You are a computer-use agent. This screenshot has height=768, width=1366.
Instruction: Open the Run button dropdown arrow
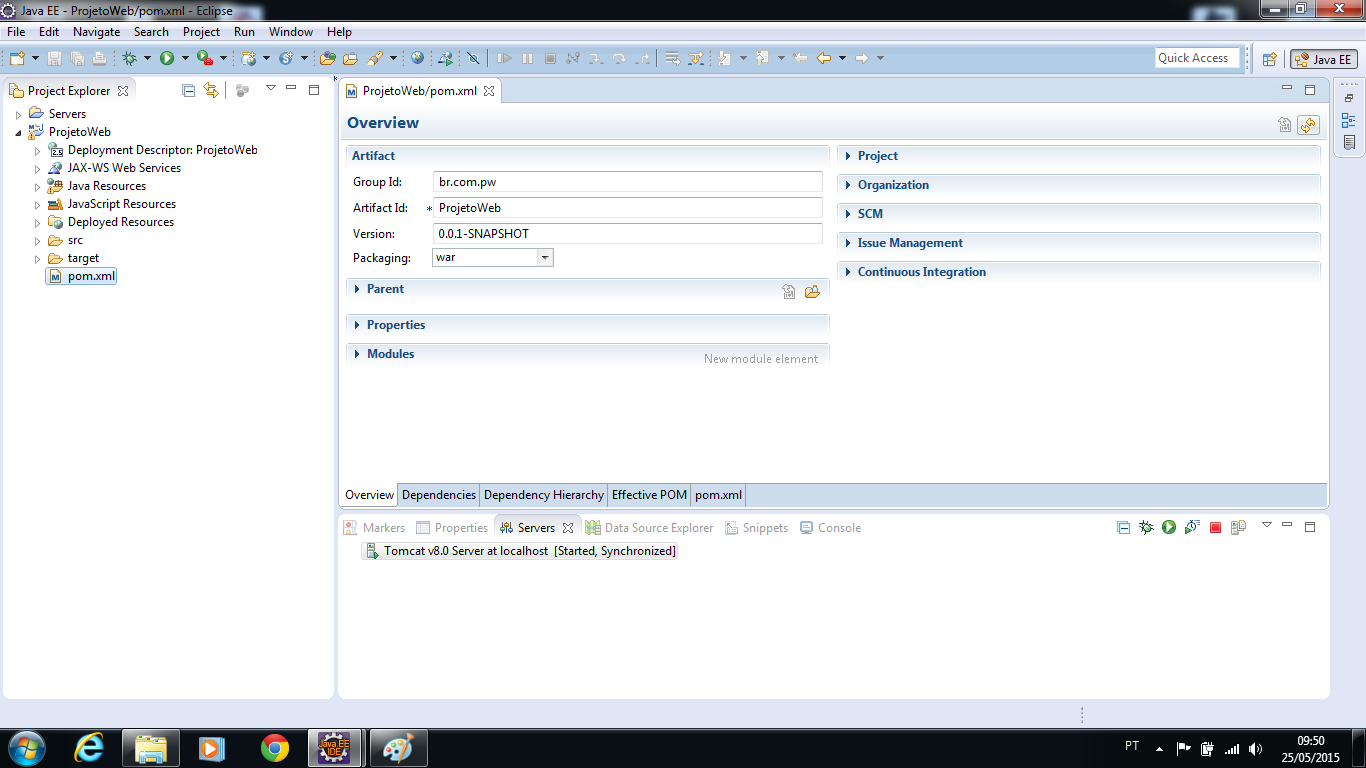[185, 58]
